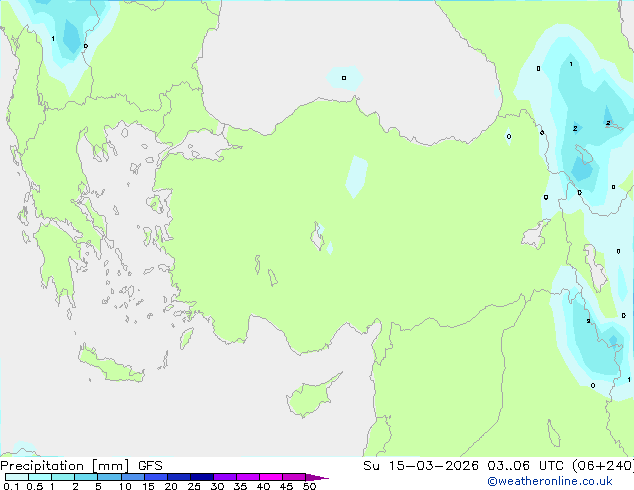Pick the 15–20 mm legend swatch
Screen dimensions: 634x490
pos(156,477)
